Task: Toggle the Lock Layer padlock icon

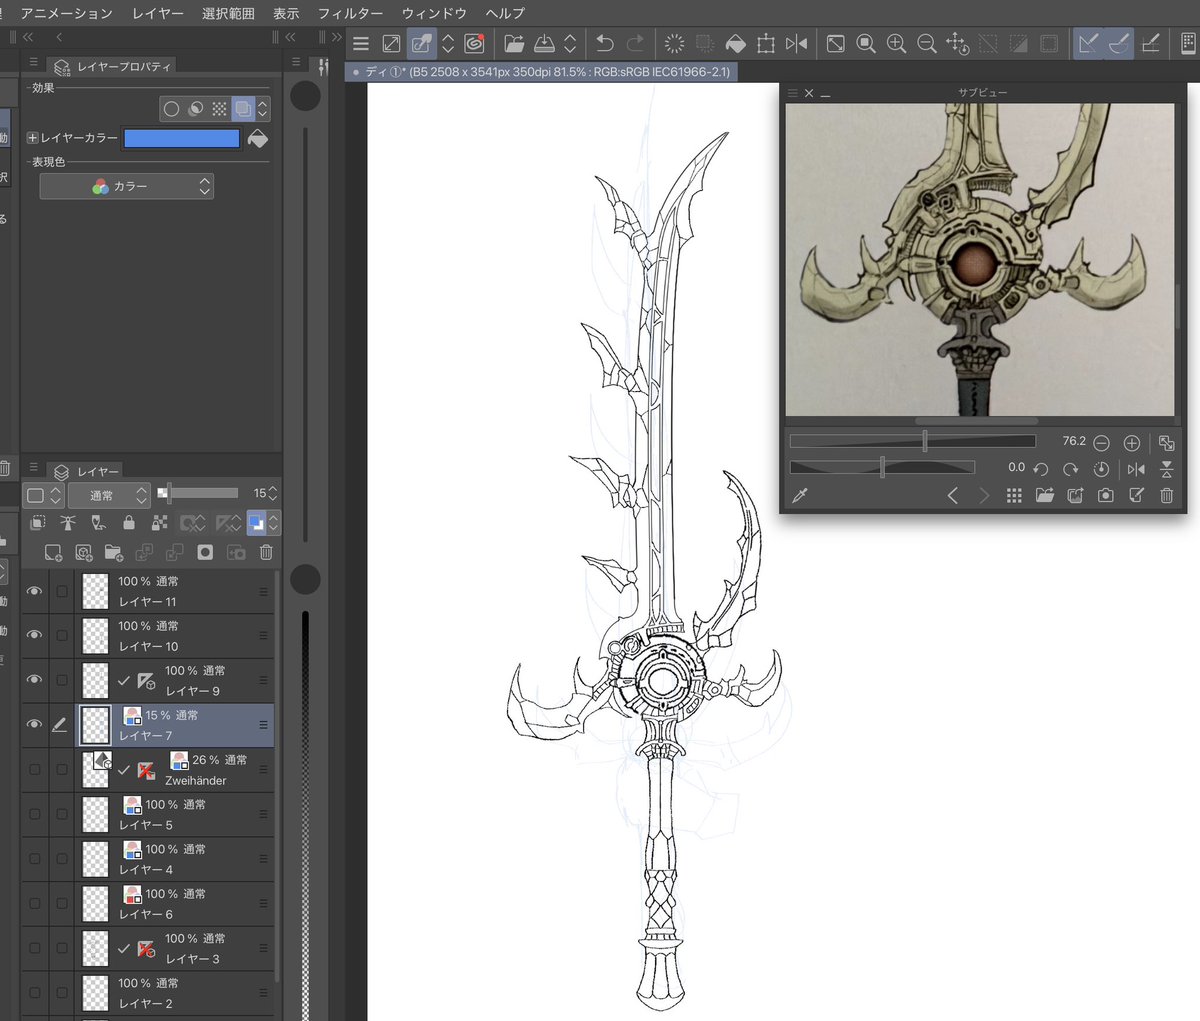Action: click(x=129, y=522)
